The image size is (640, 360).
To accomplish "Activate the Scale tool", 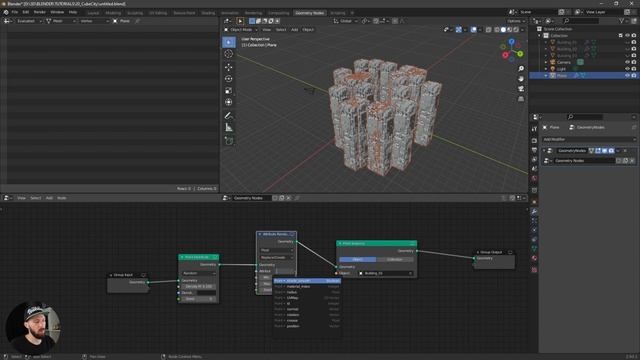I will click(229, 91).
